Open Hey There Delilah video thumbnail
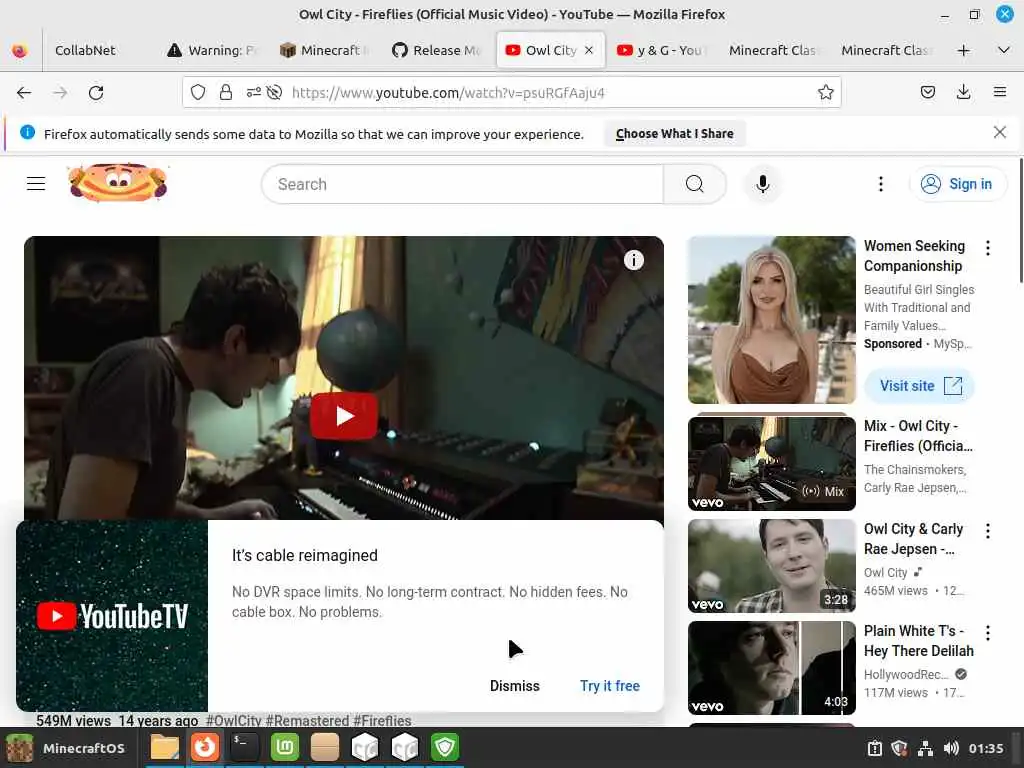Viewport: 1024px width, 768px height. [x=771, y=668]
